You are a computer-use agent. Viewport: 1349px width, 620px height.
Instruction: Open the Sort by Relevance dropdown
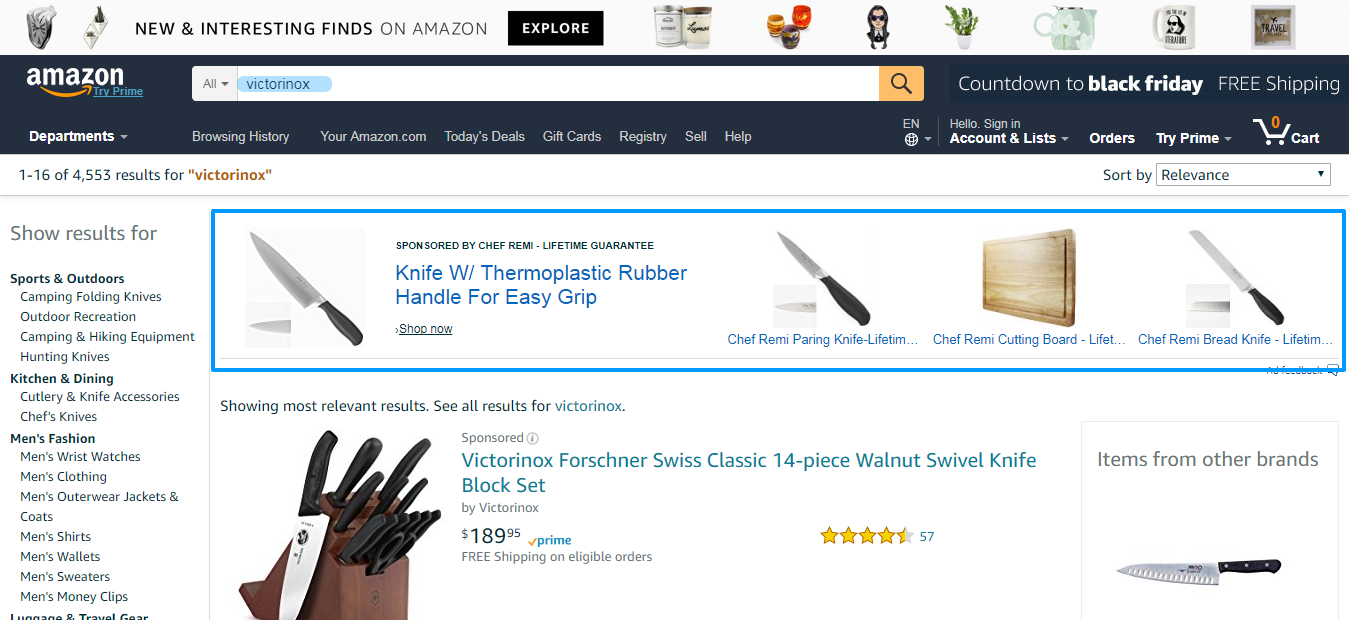tap(1244, 175)
